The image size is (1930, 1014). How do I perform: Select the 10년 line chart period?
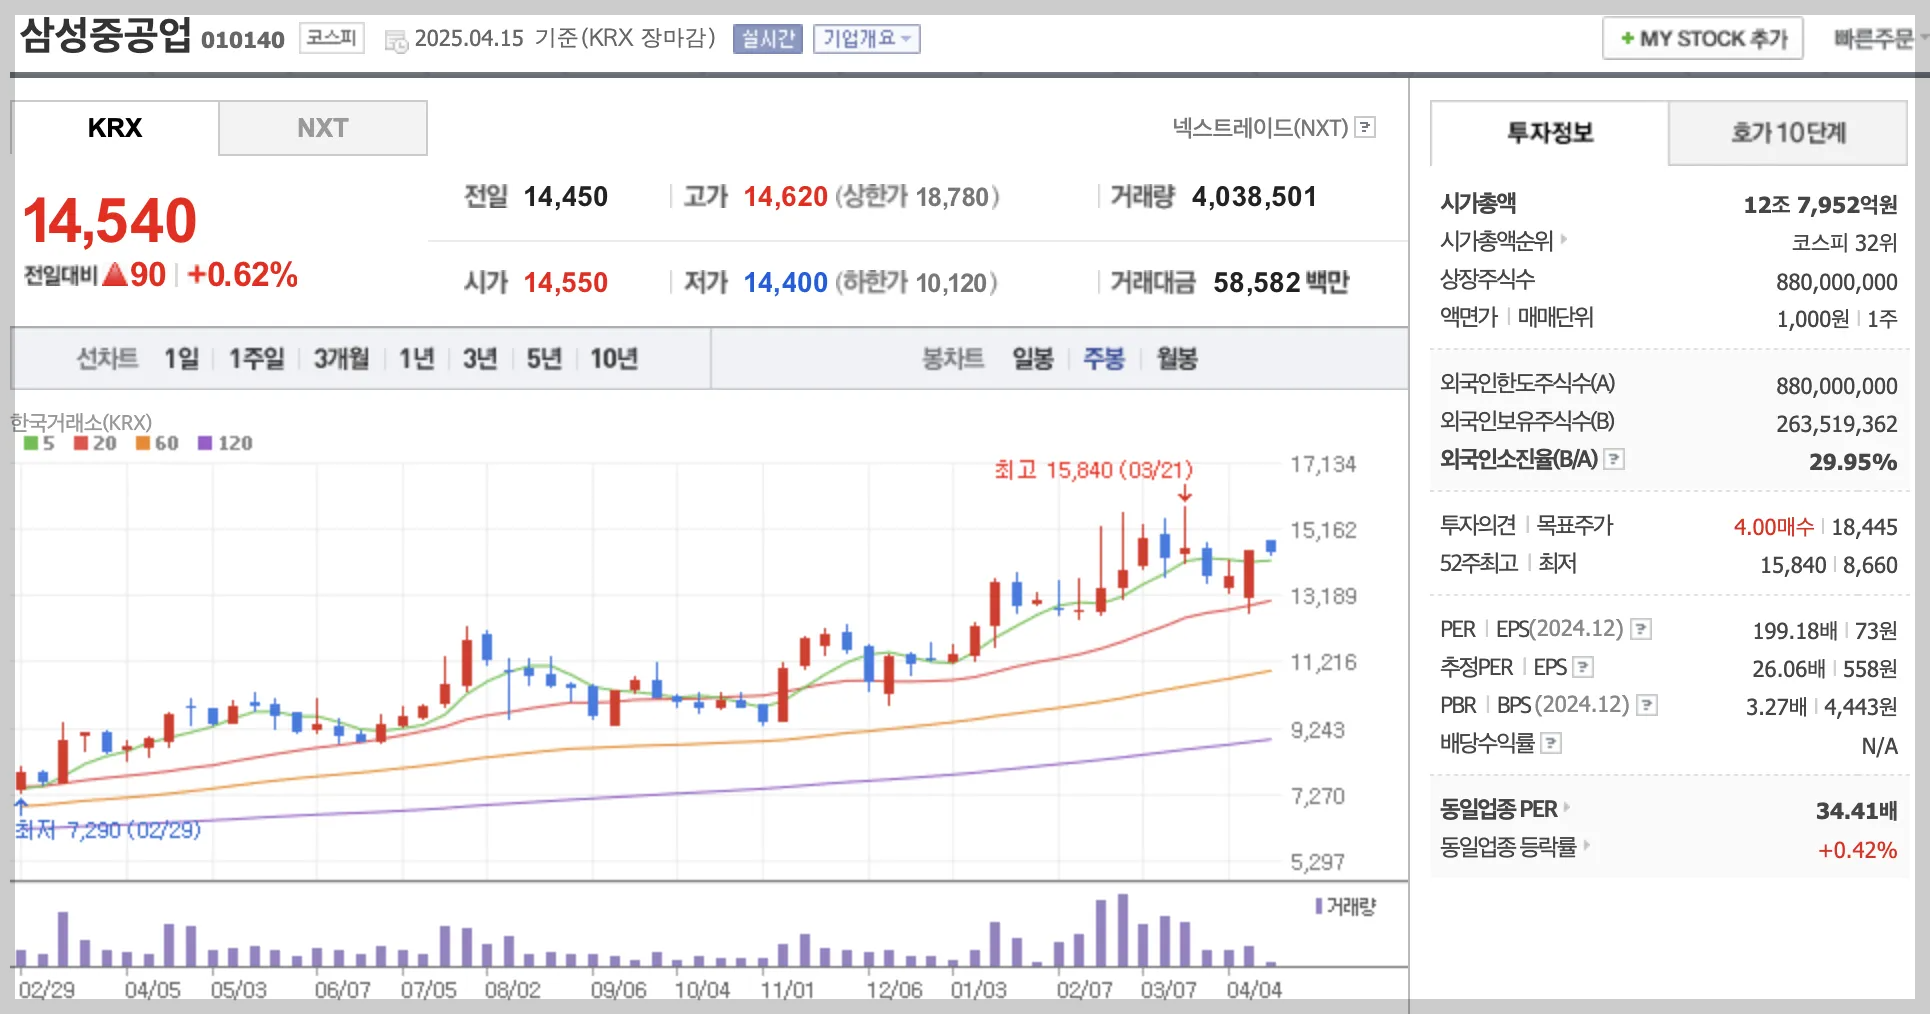tap(614, 358)
